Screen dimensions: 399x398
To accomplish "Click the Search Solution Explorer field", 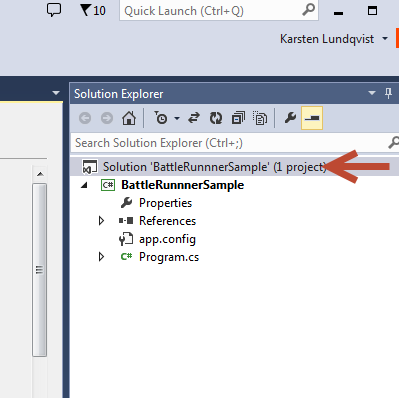I will coord(230,143).
